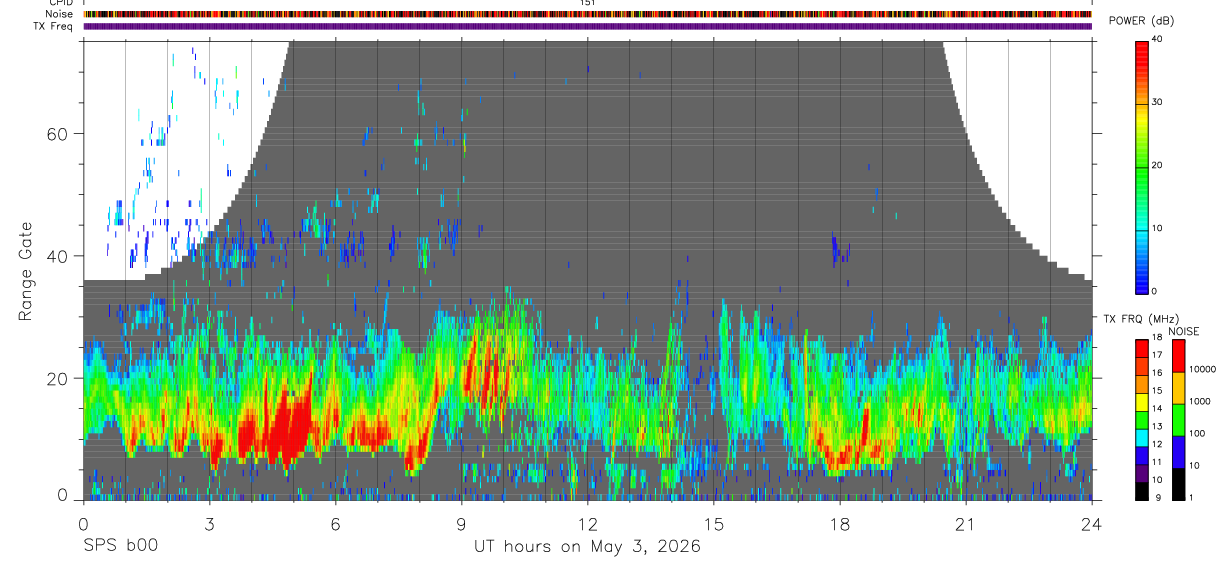The height and width of the screenshot is (567, 1228).
Task: Click the 40 label on POWER scale
Action: click(1156, 40)
